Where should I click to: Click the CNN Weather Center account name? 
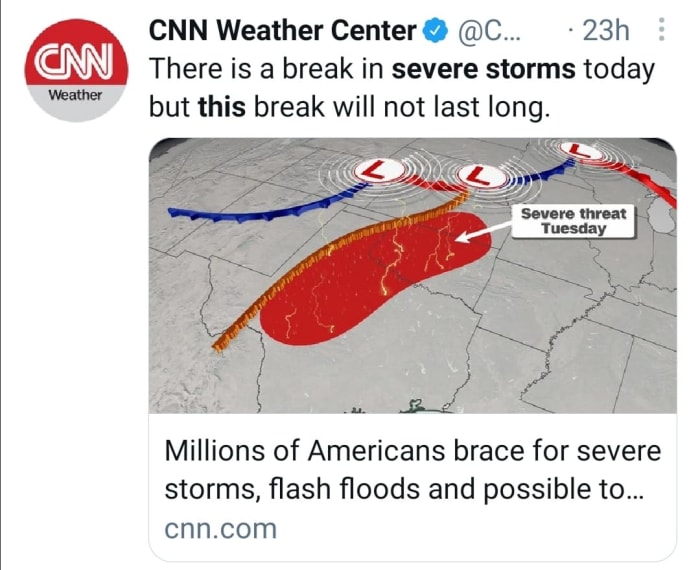pos(282,31)
